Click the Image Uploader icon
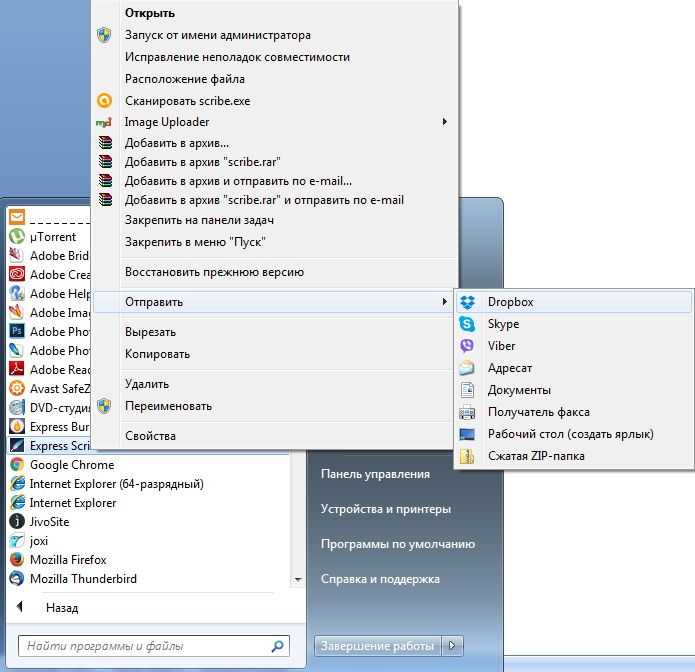Screen dimensions: 695x672 [104, 122]
